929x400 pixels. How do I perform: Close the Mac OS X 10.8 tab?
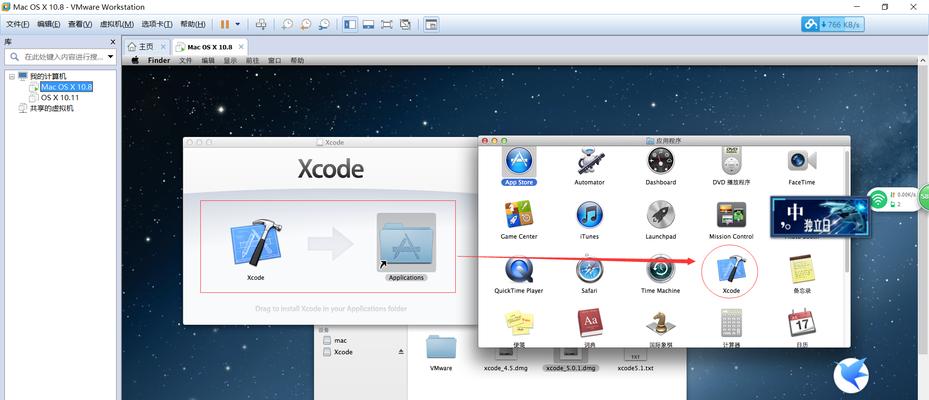(x=241, y=47)
